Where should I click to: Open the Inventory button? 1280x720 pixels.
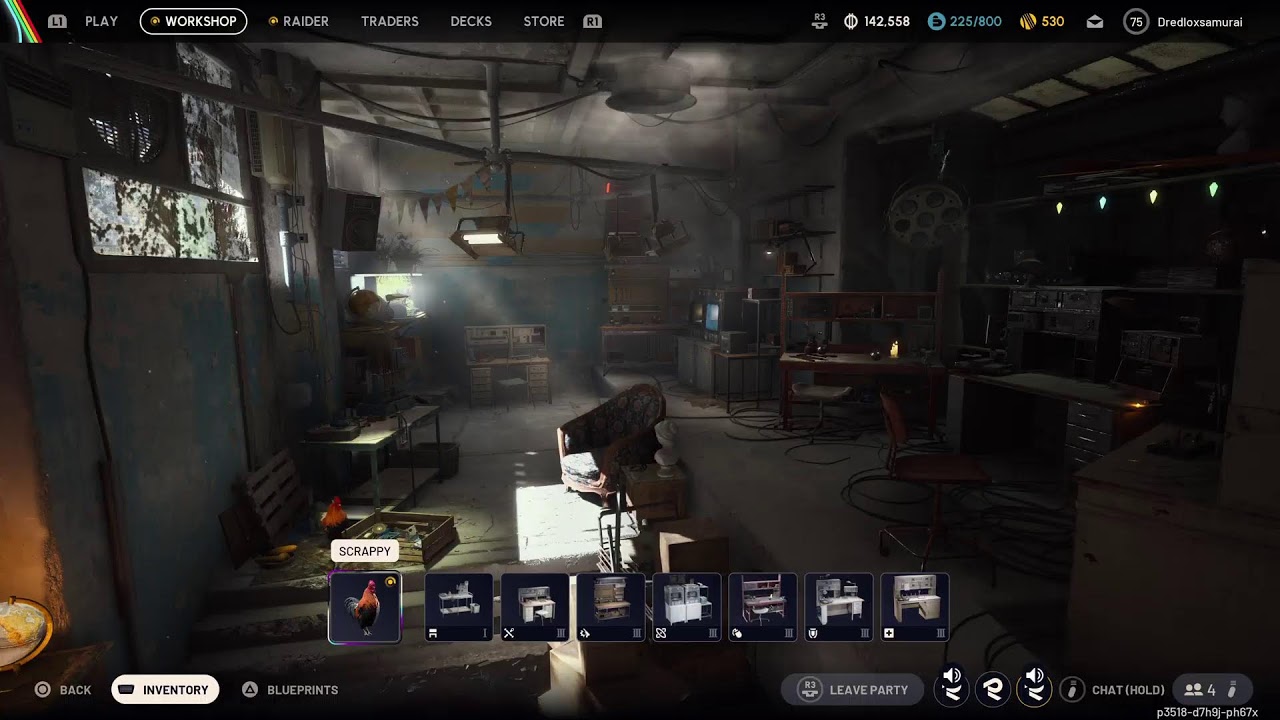click(x=165, y=690)
